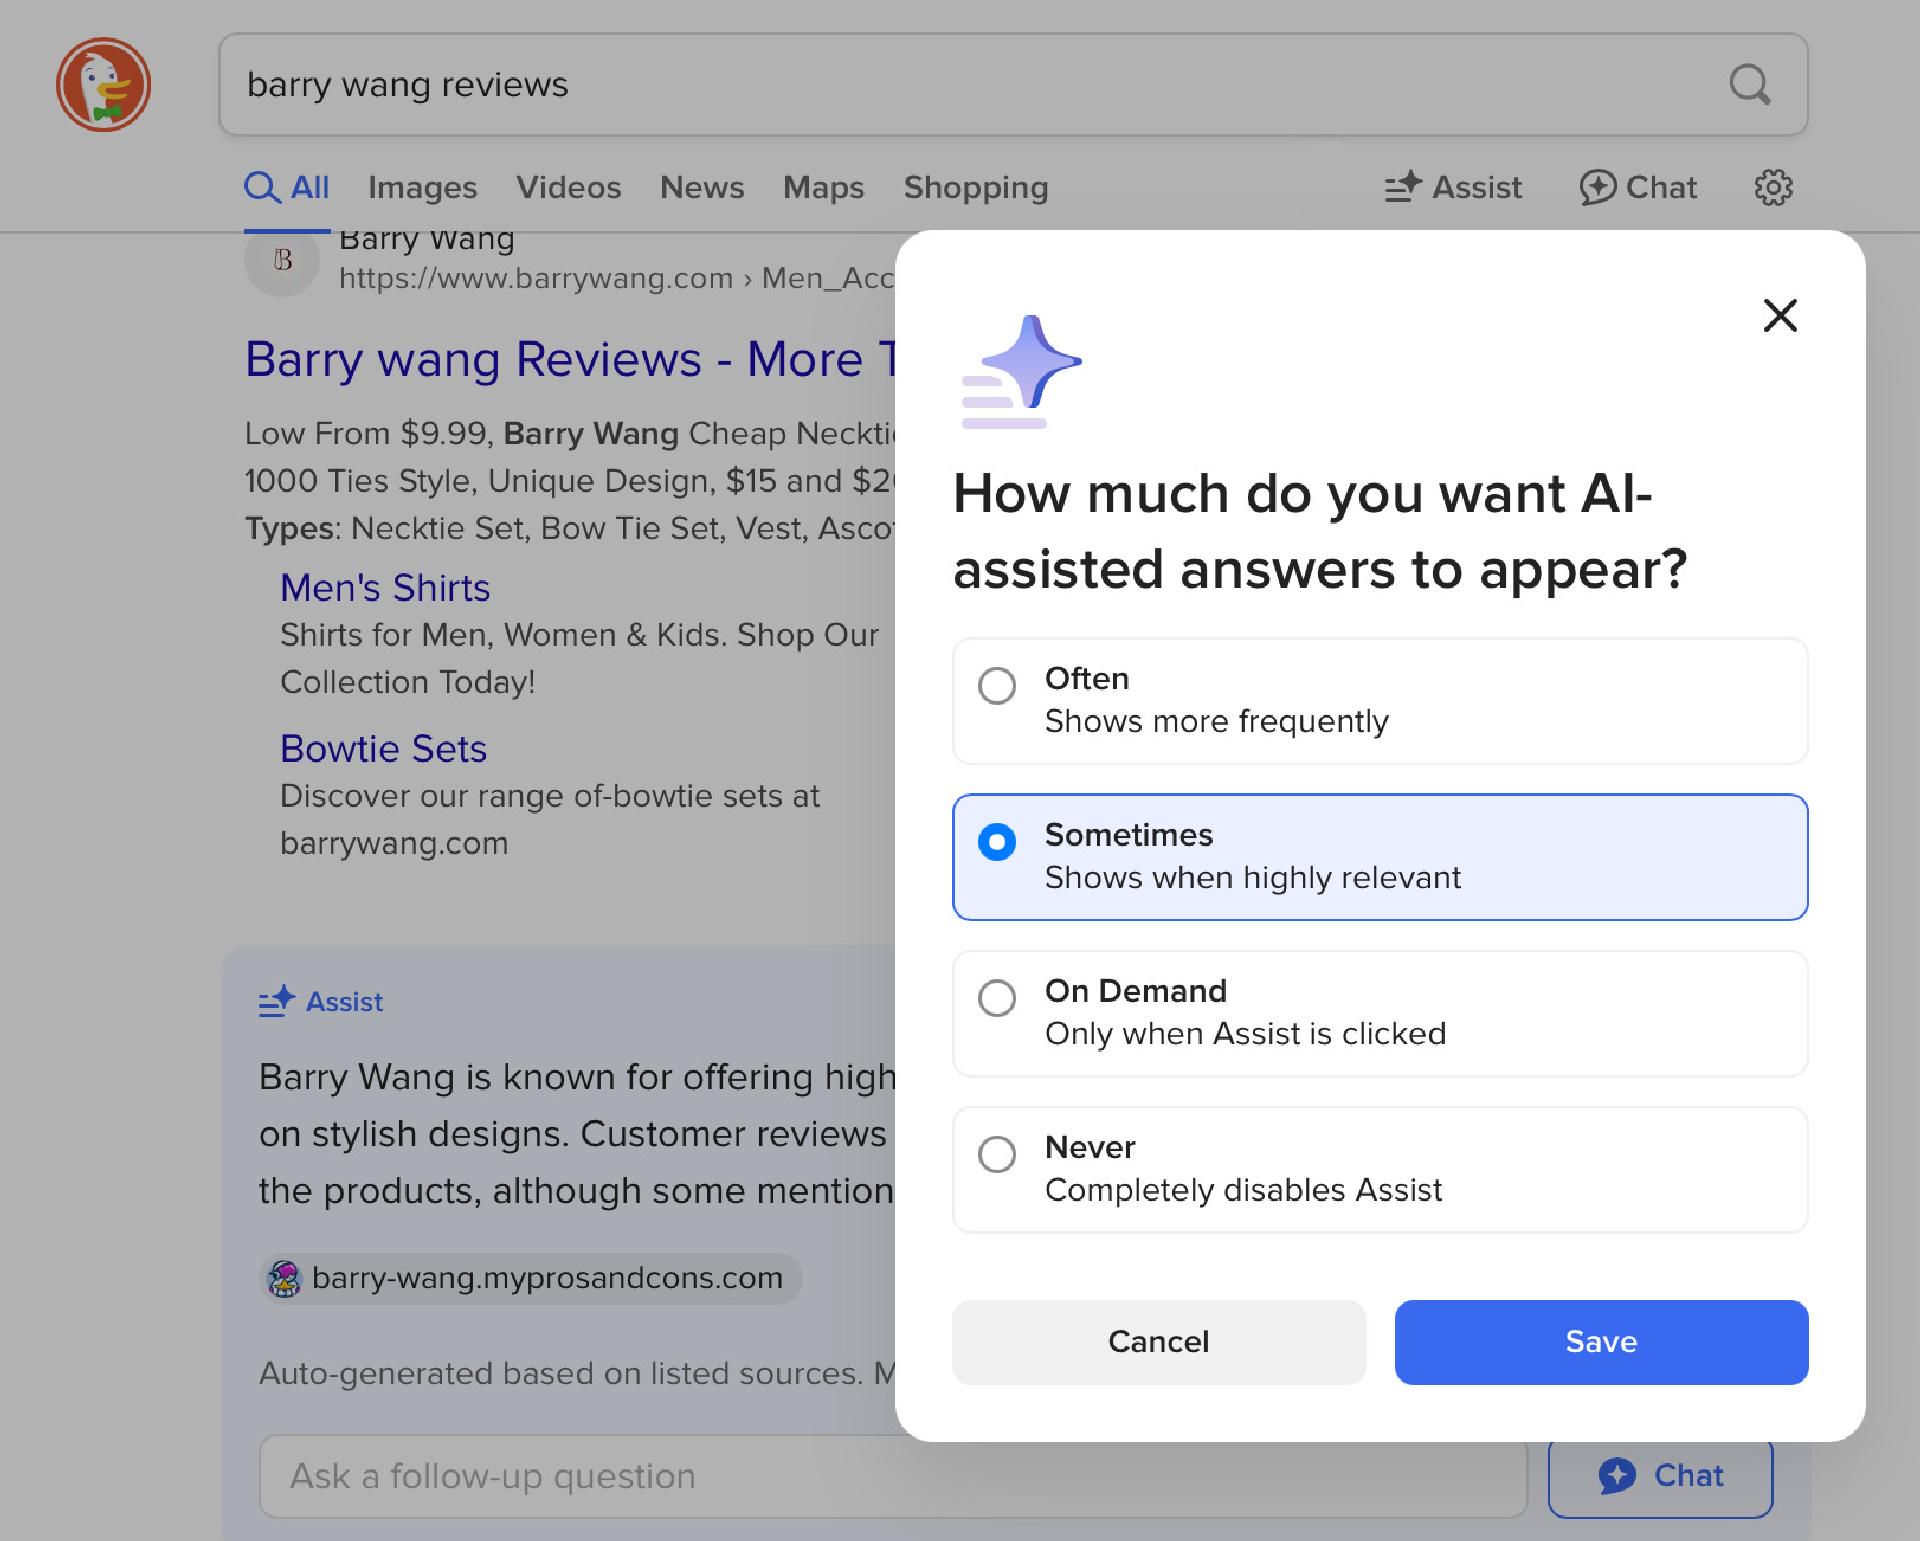This screenshot has width=1920, height=1541.
Task: Open the settings gear icon
Action: [1773, 187]
